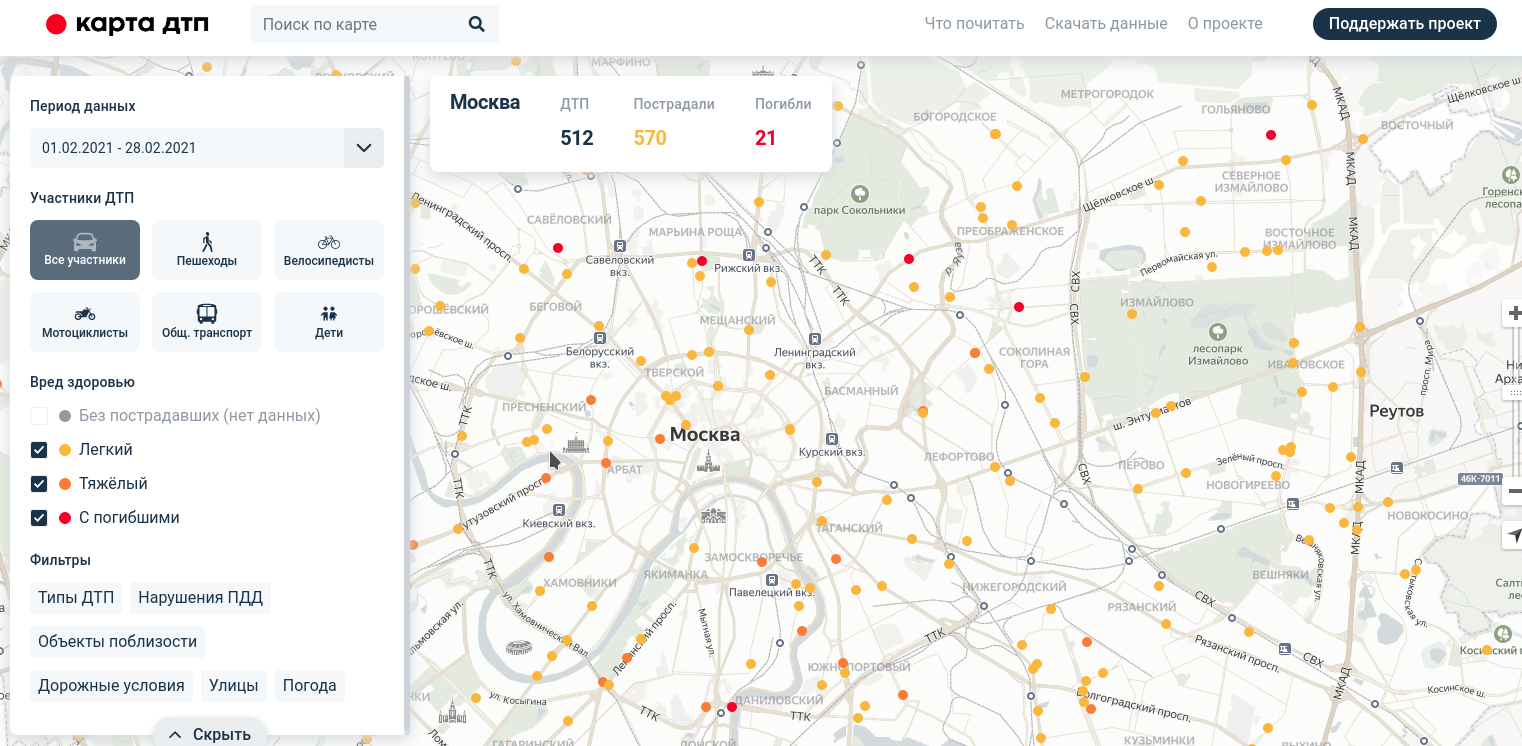Click the Курский вкз. station icon

tap(831, 437)
